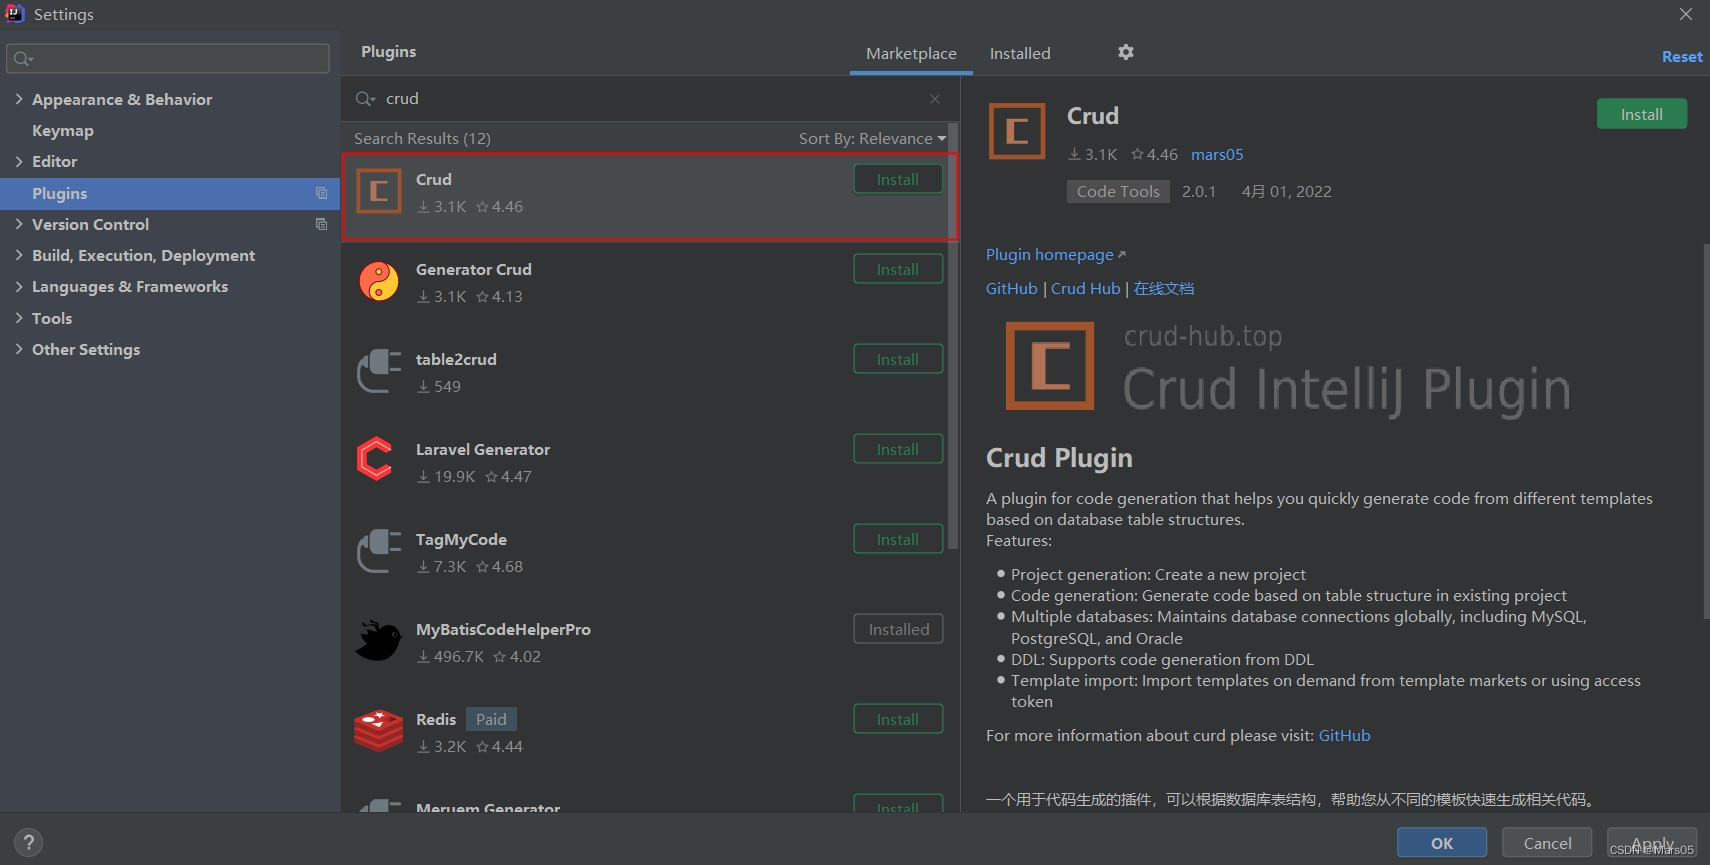
Task: Click the help question mark icon
Action: 29,842
